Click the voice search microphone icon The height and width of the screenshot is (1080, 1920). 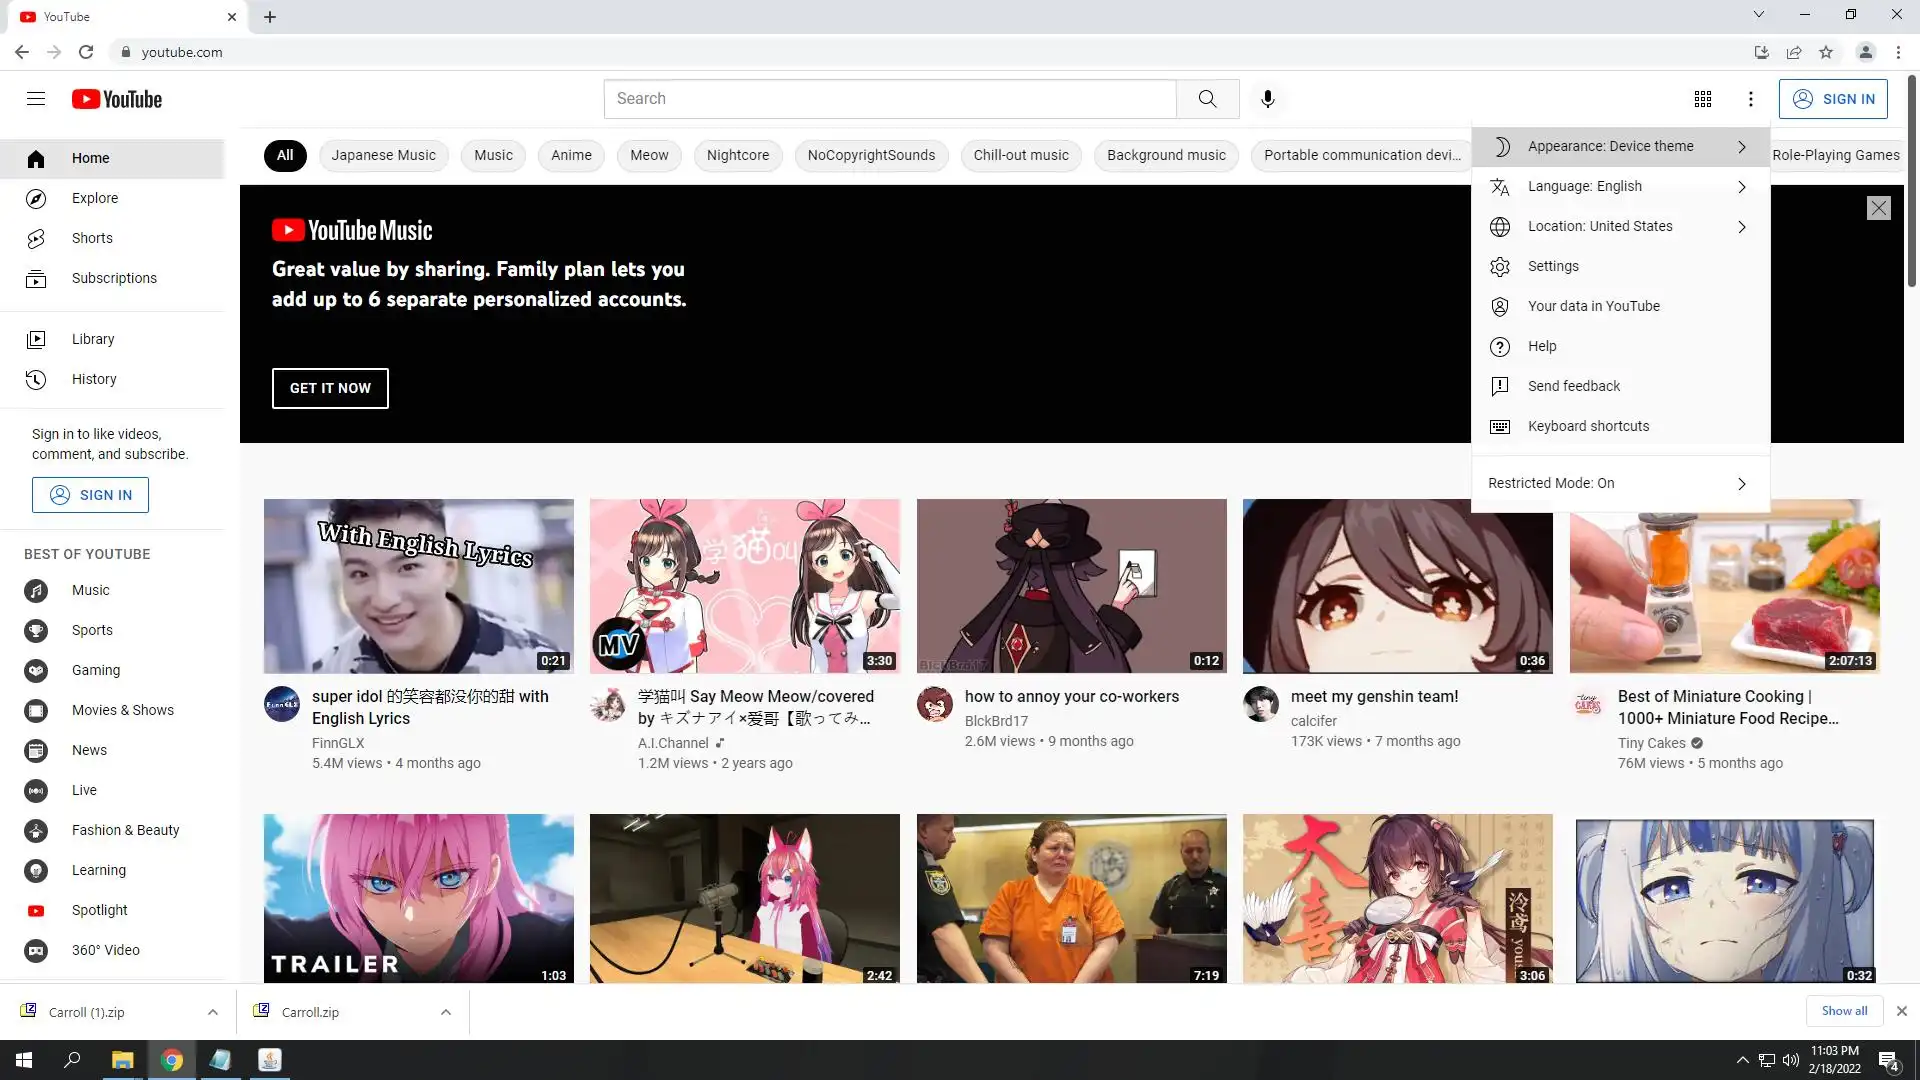pyautogui.click(x=1267, y=99)
